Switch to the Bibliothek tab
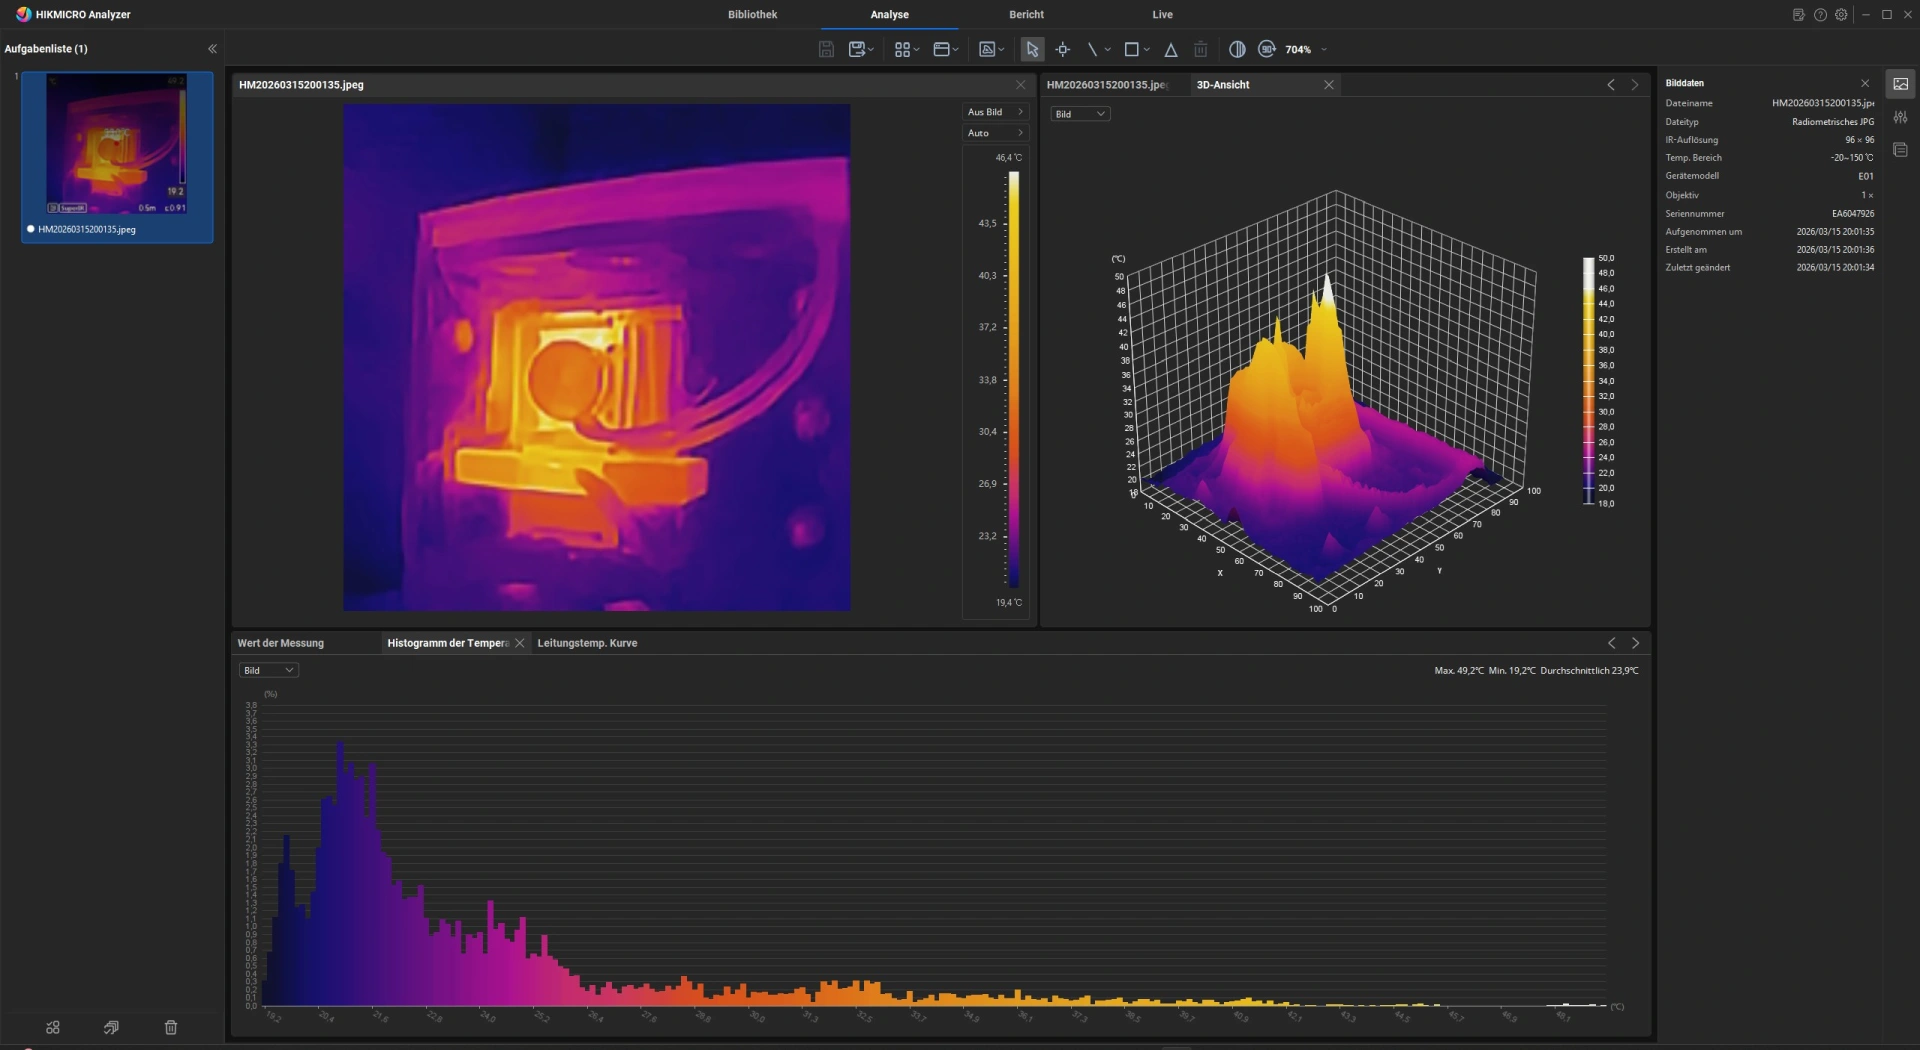Image resolution: width=1920 pixels, height=1050 pixels. 752,15
